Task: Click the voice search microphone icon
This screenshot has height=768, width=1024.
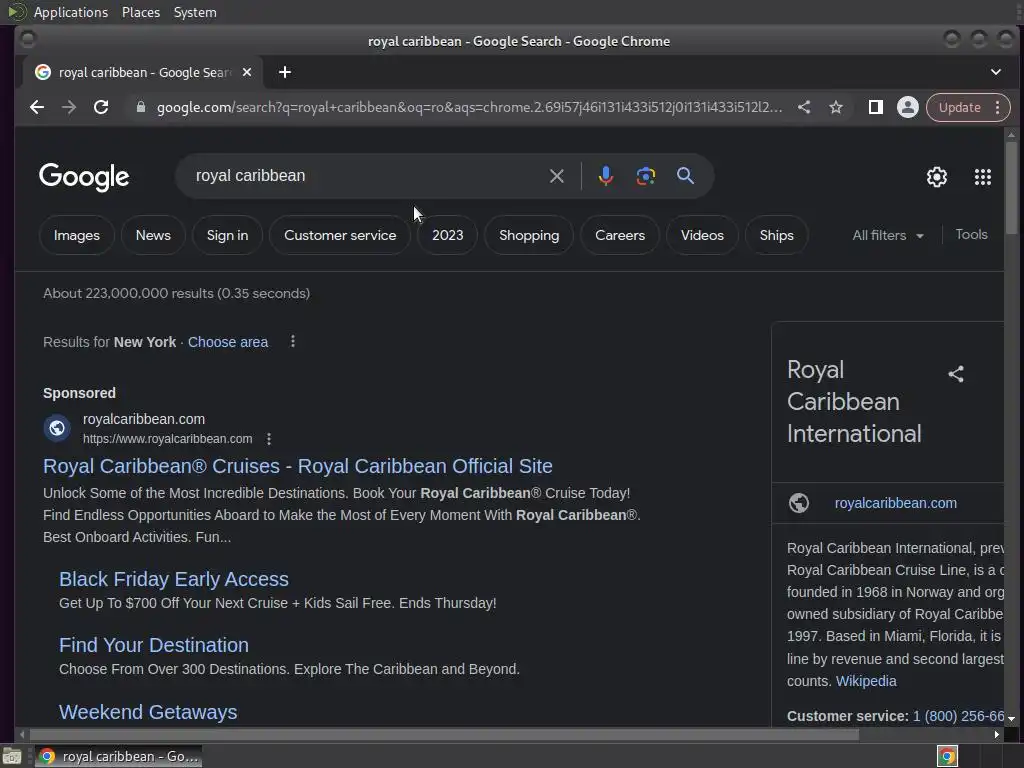Action: 605,176
